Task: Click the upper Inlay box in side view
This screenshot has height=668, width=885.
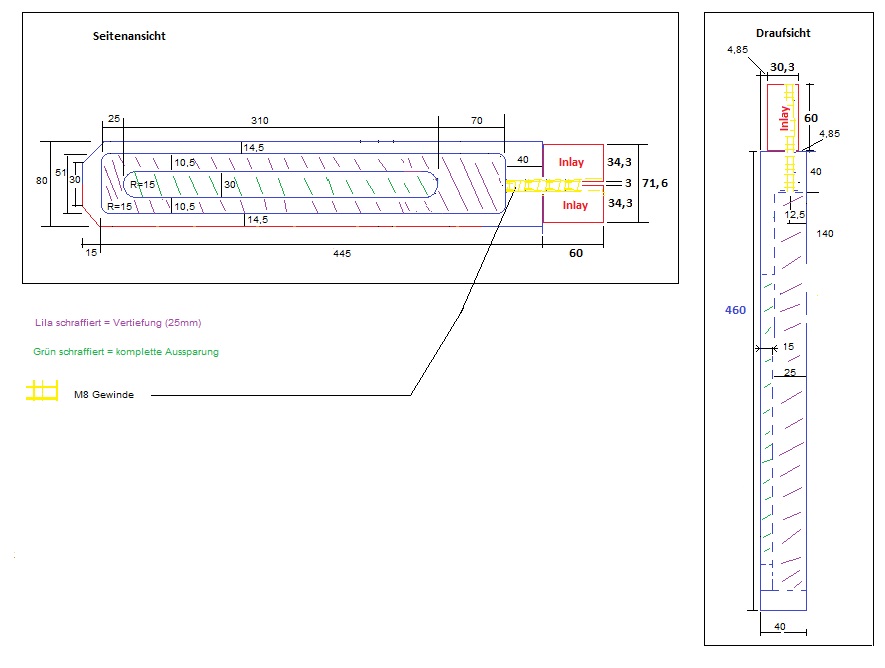Action: click(574, 161)
